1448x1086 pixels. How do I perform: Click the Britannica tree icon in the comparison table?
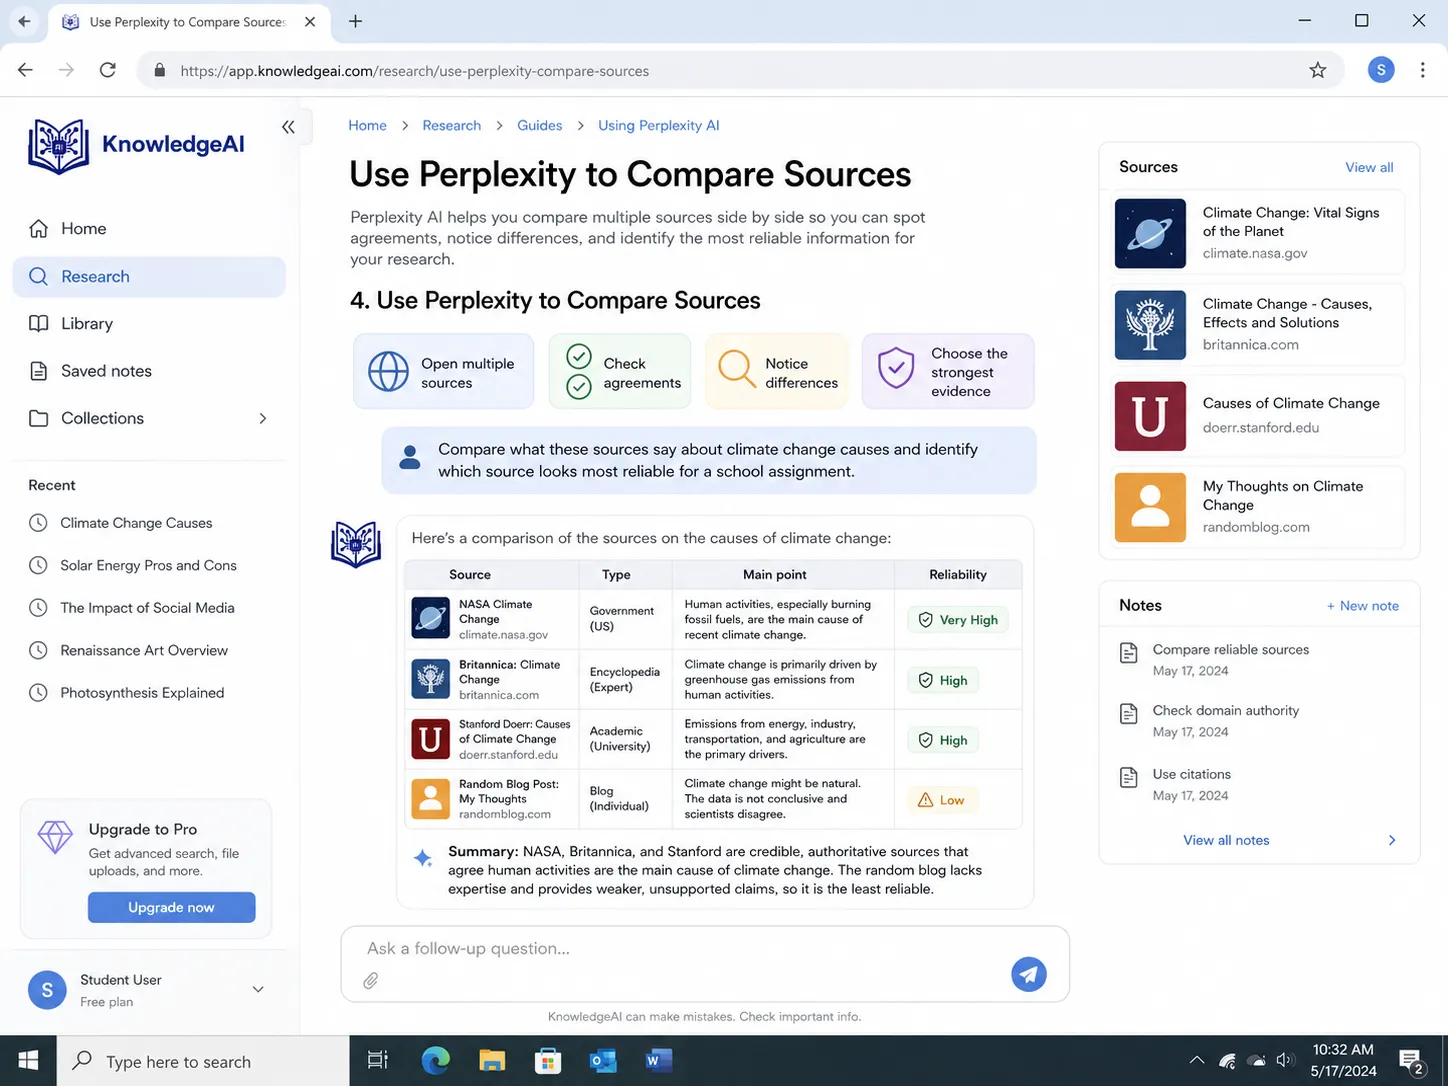[x=431, y=679]
